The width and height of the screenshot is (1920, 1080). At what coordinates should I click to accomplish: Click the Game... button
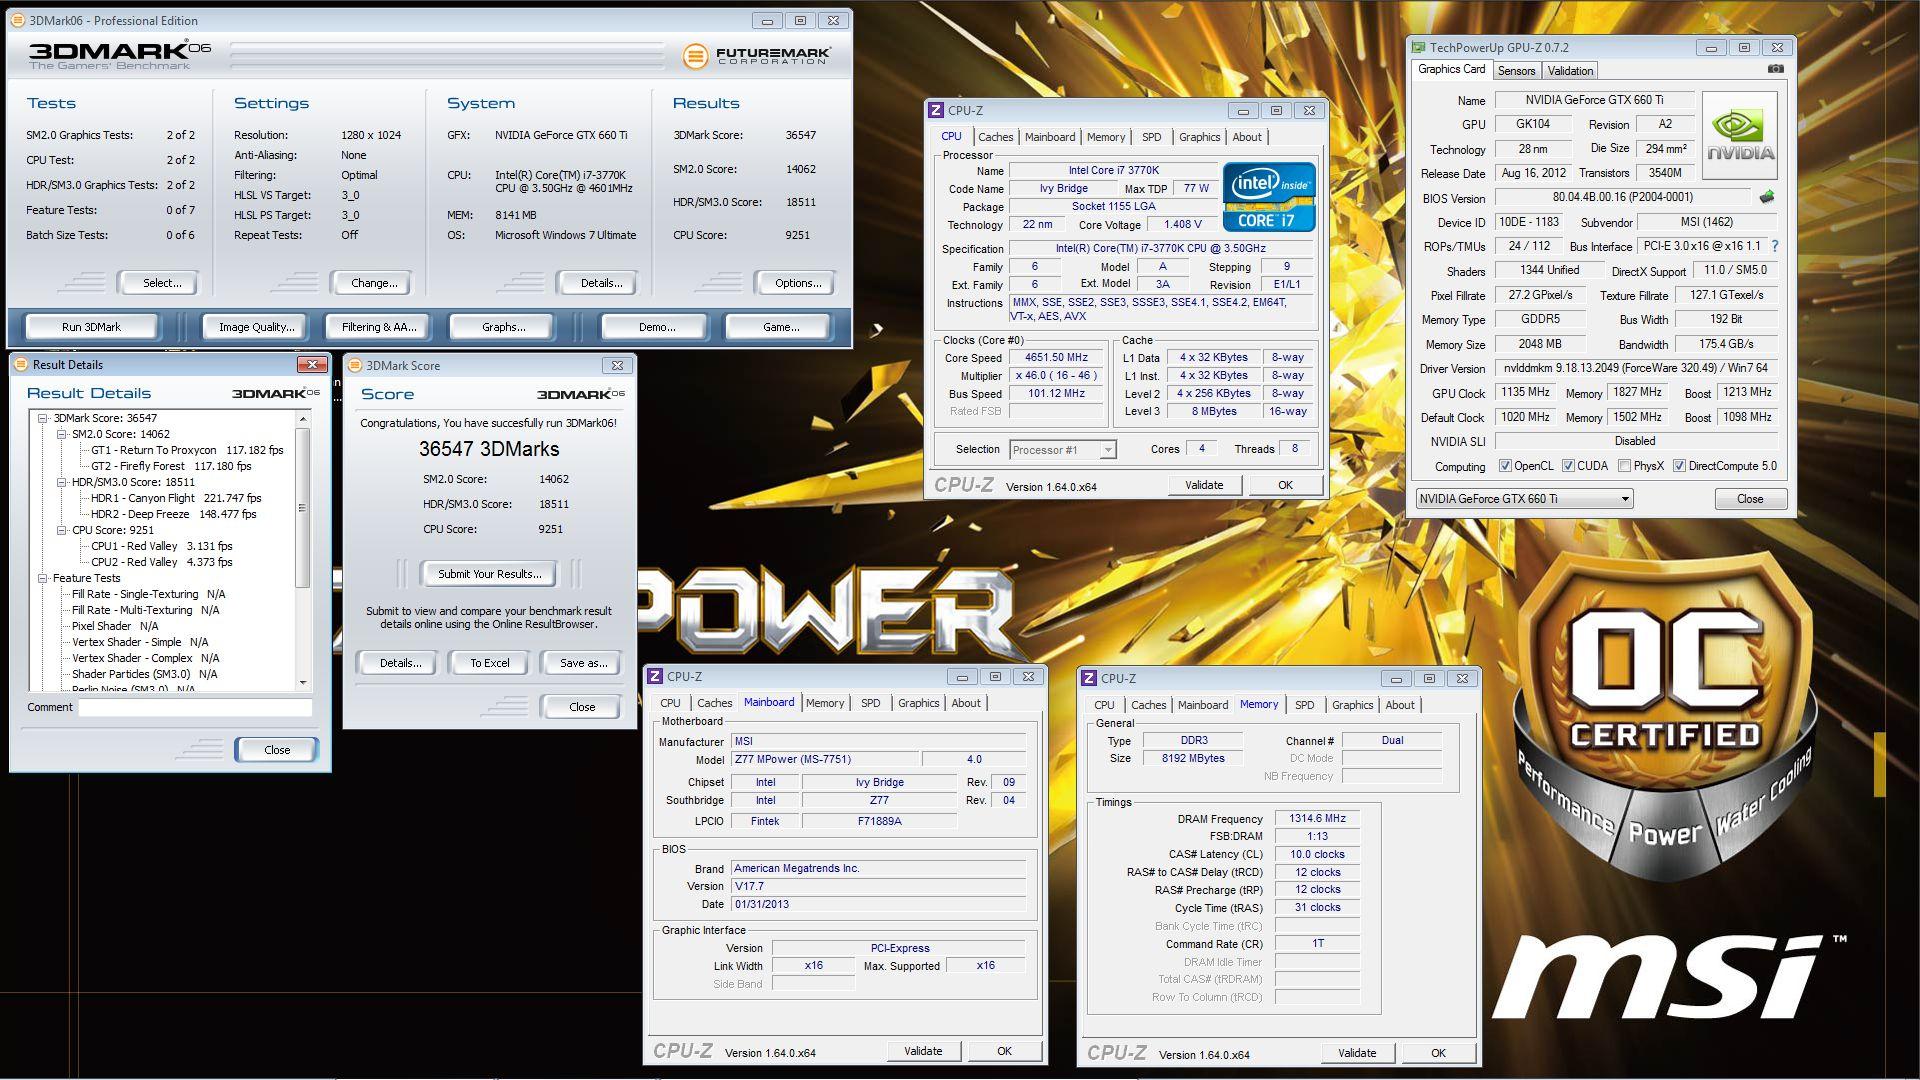(x=780, y=327)
